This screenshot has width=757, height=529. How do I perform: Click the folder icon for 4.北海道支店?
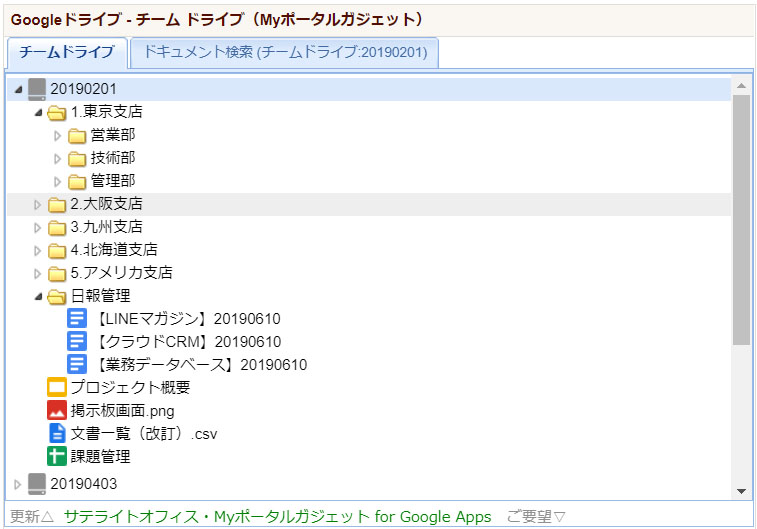coord(56,251)
